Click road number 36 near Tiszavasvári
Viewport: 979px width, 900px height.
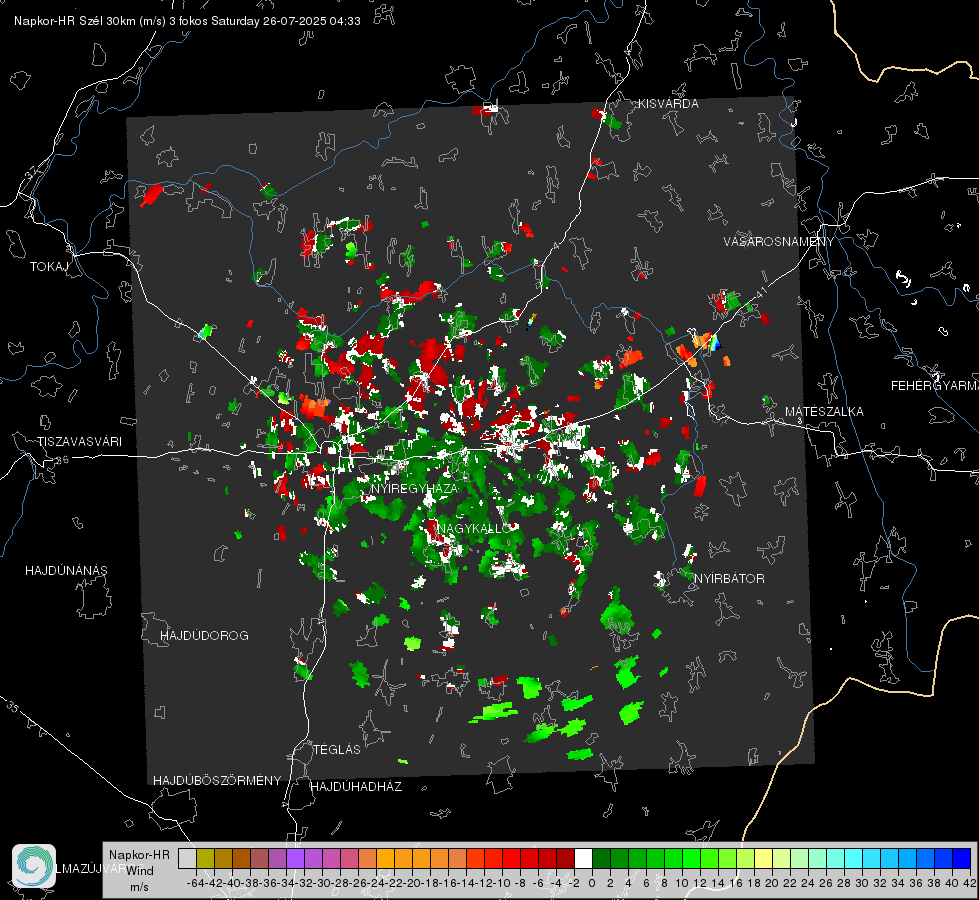pyautogui.click(x=62, y=460)
